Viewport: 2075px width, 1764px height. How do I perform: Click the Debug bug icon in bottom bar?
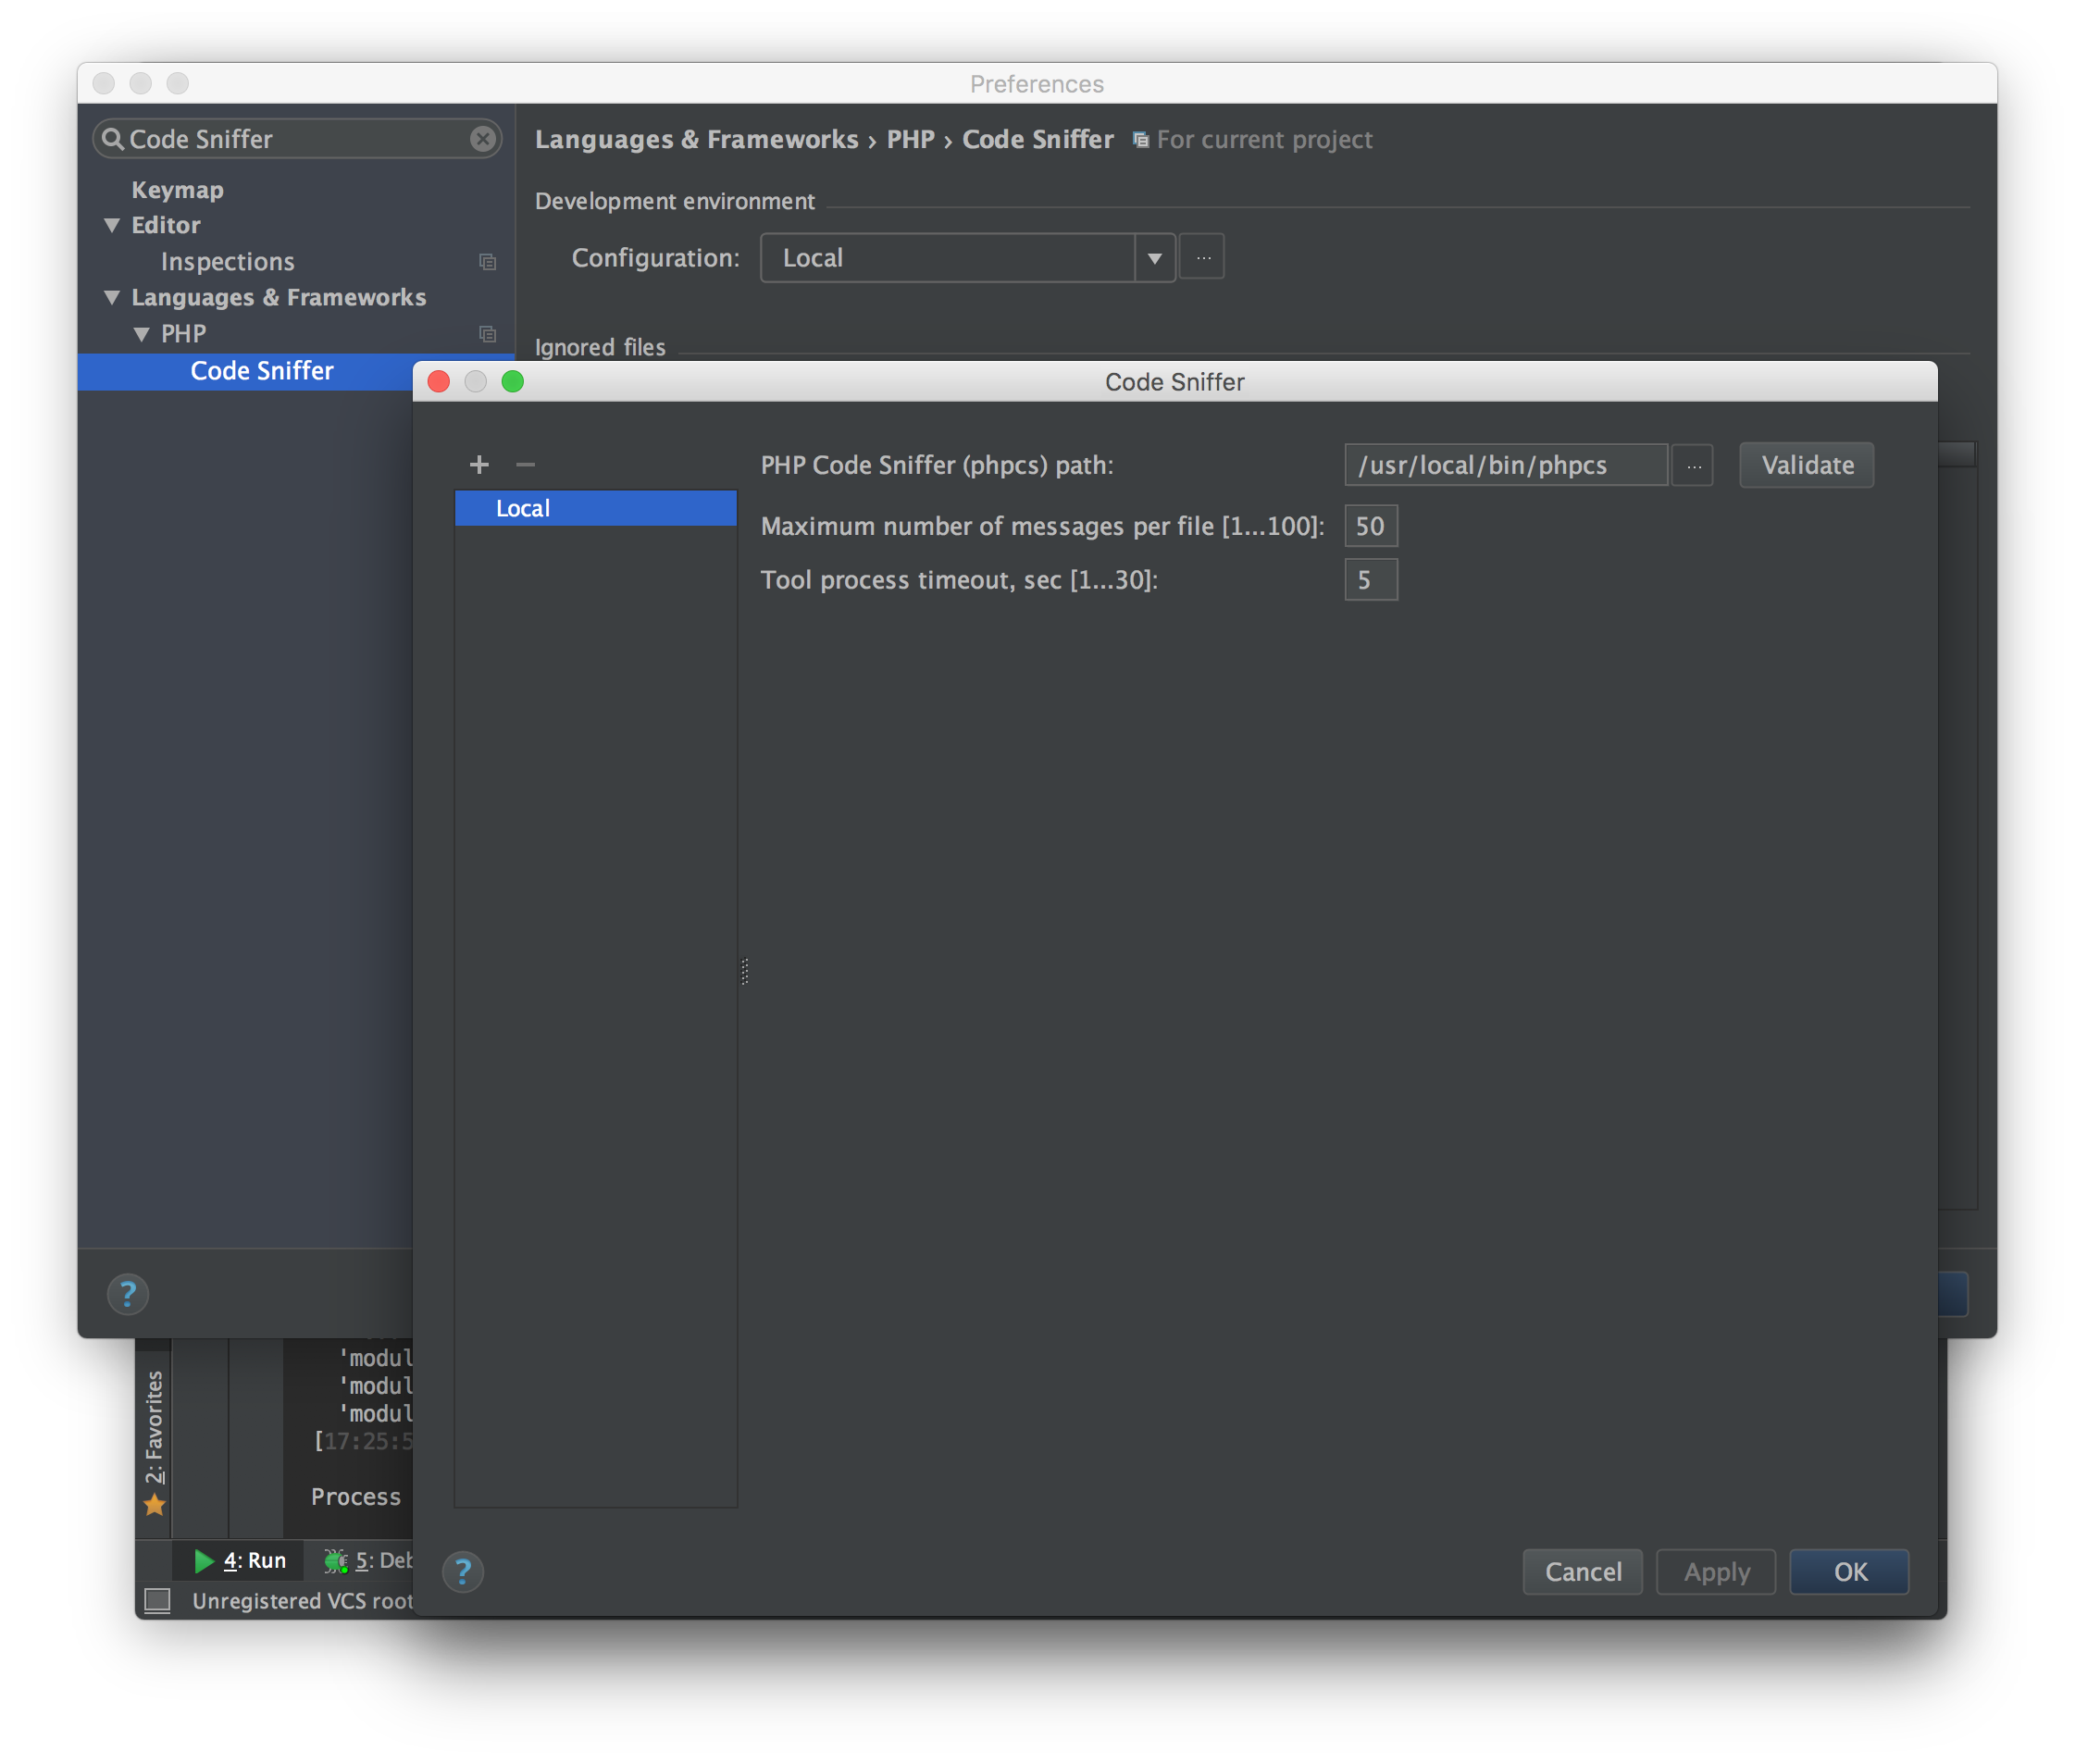pyautogui.click(x=335, y=1560)
